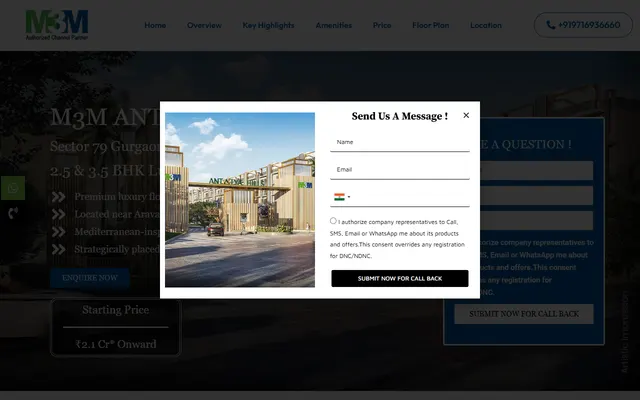This screenshot has width=640, height=400.
Task: Go to the Amenities section
Action: pos(333,25)
